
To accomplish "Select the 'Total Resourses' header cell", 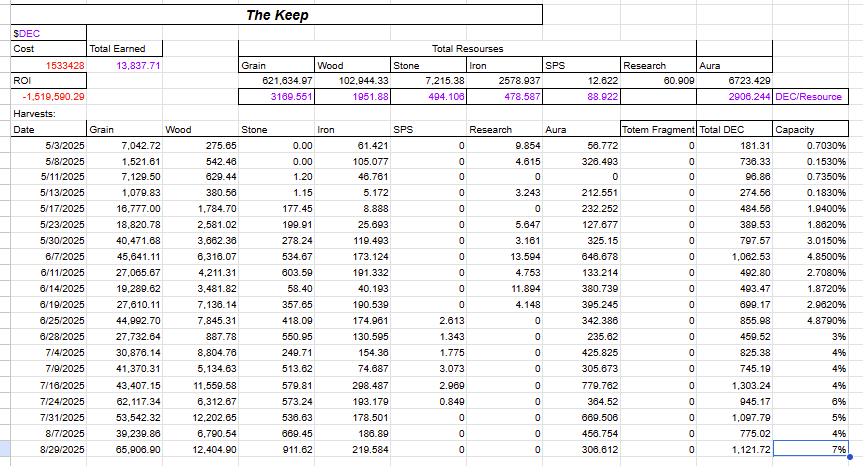I will click(x=467, y=48).
